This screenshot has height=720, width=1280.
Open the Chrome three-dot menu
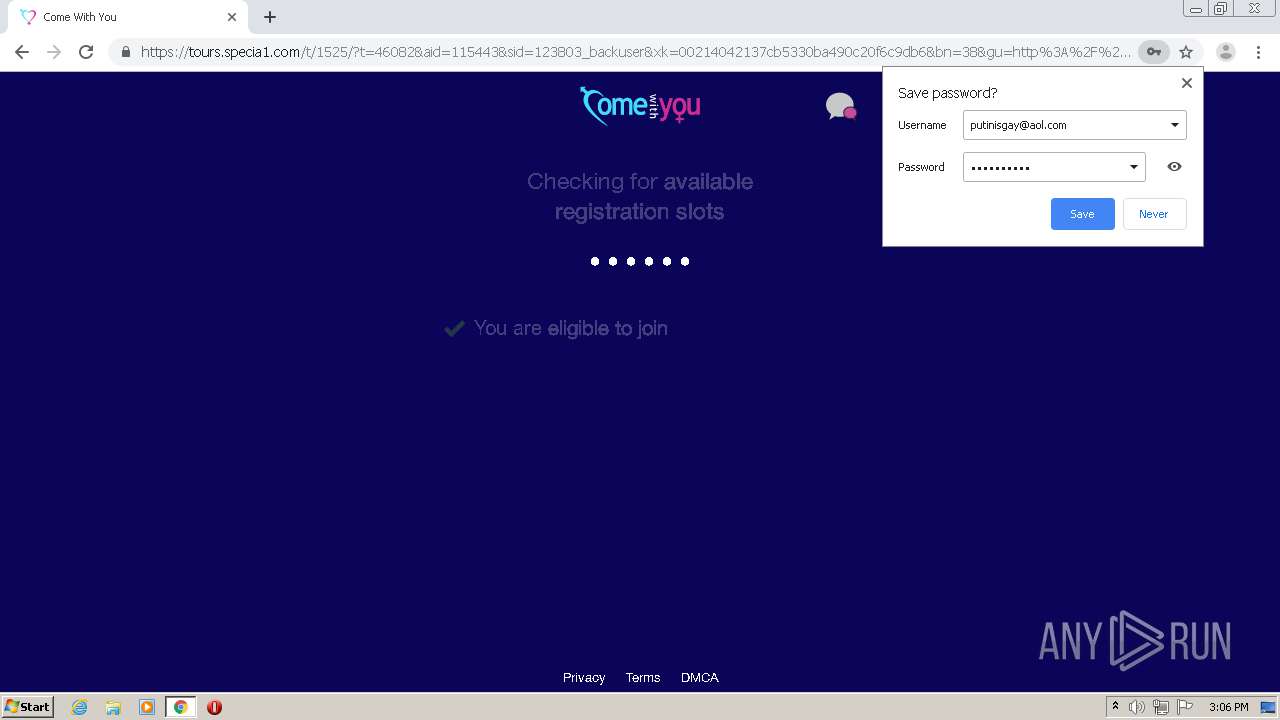(1258, 52)
